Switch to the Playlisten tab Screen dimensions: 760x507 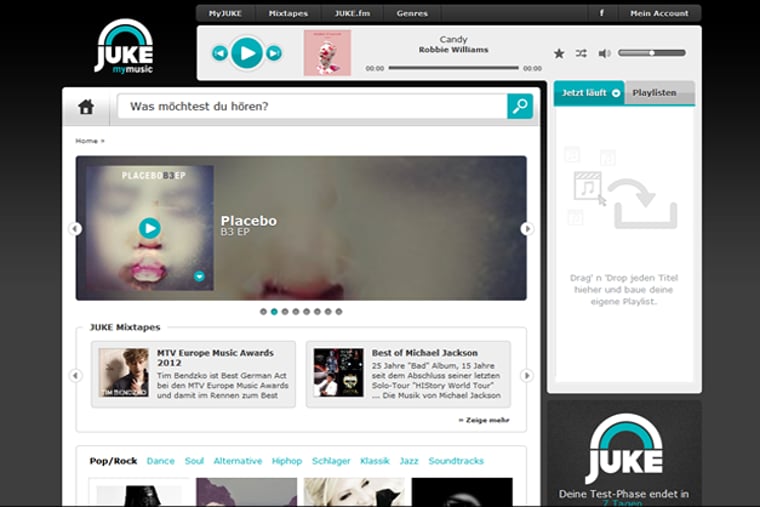[x=655, y=93]
